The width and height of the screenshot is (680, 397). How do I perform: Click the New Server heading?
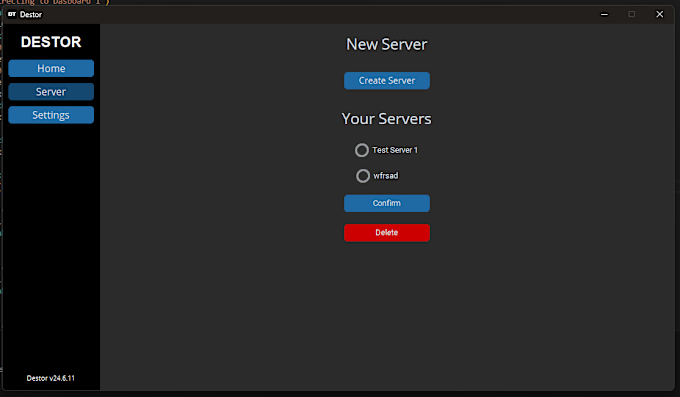point(387,44)
